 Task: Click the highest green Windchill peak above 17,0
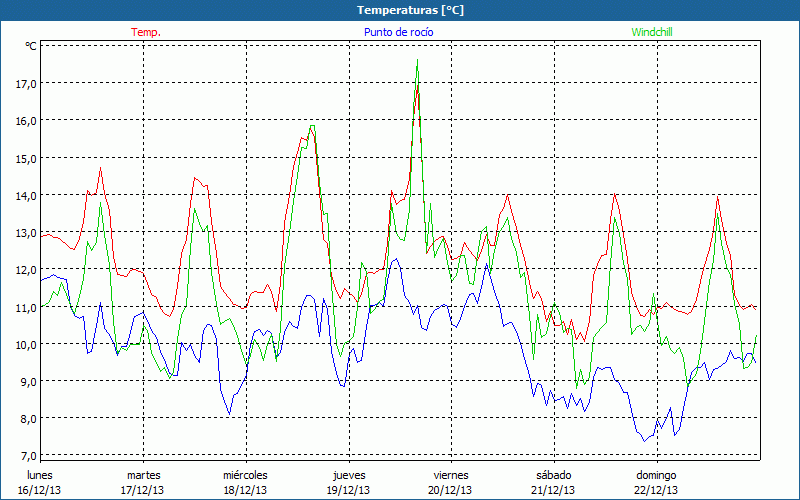[x=417, y=61]
